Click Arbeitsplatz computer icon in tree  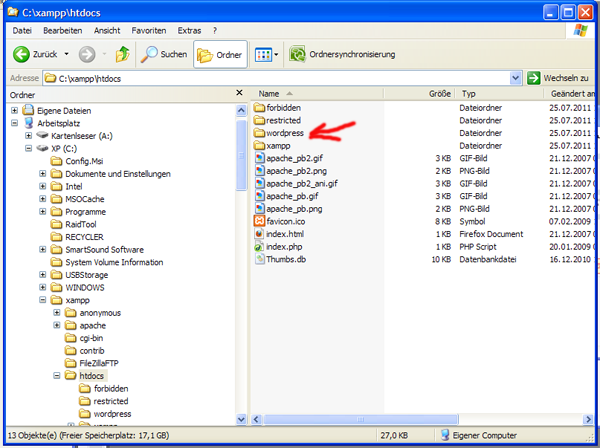[29, 123]
